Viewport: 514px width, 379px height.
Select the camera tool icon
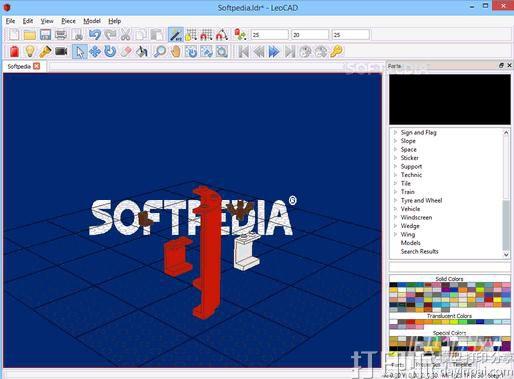tap(61, 52)
